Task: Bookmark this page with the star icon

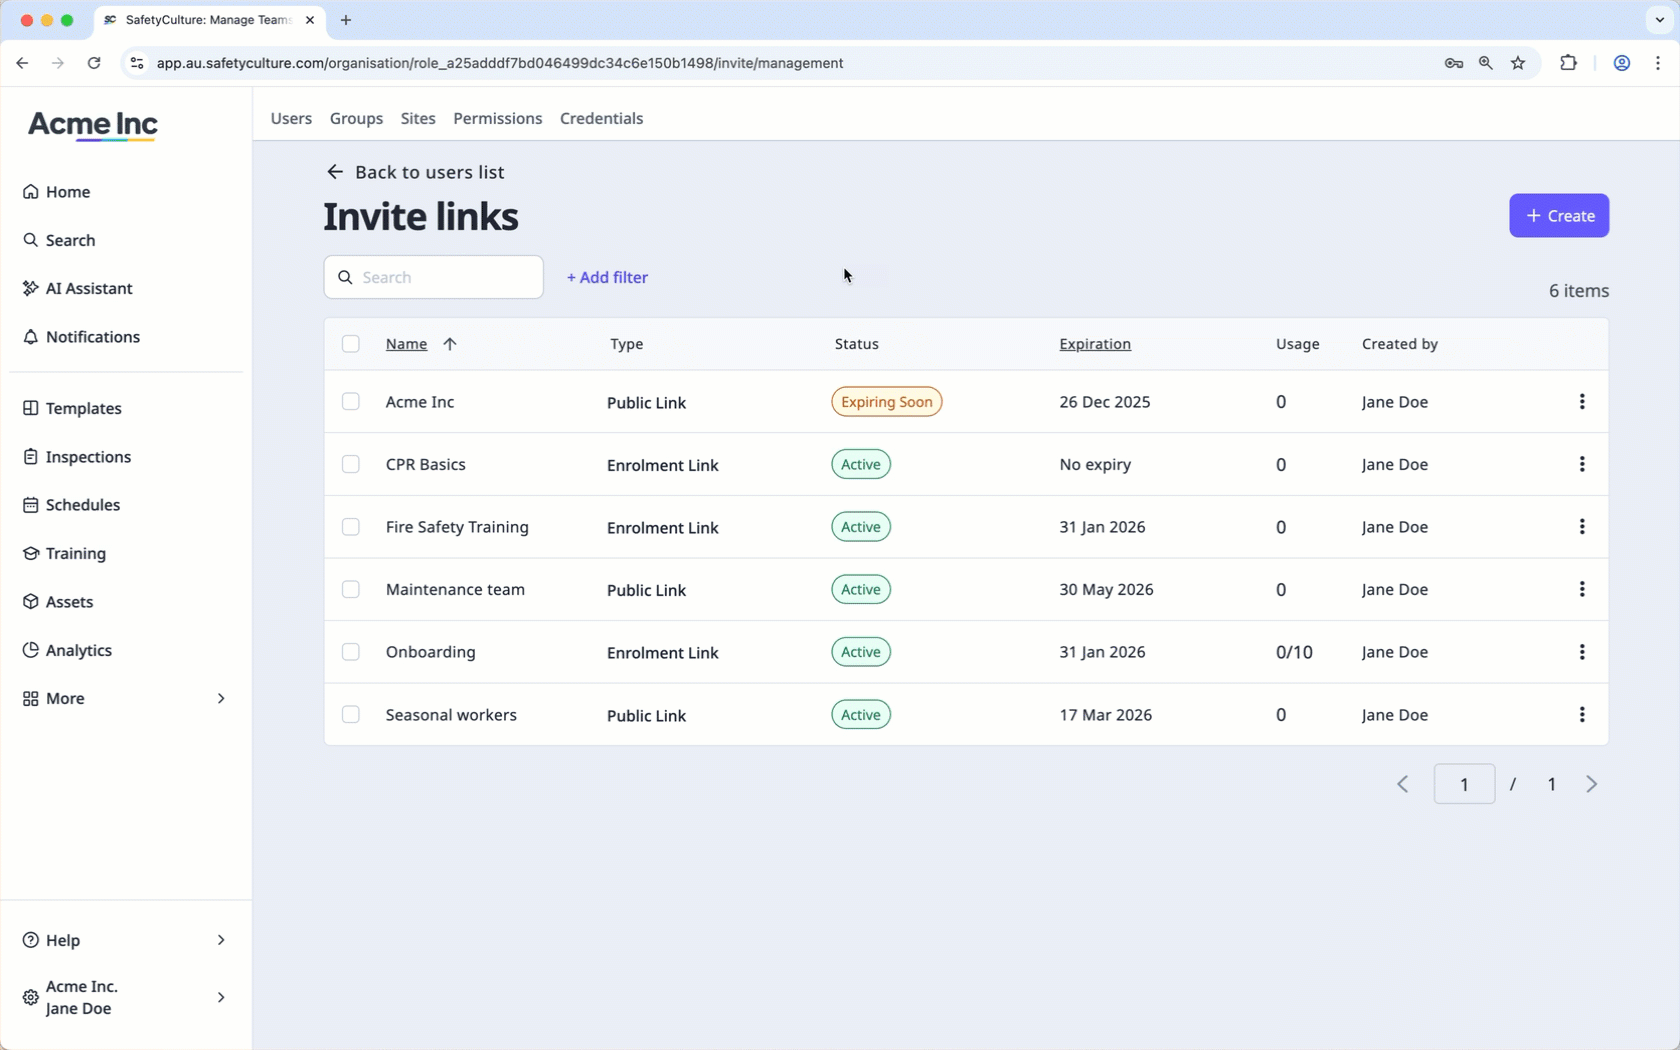Action: point(1518,63)
